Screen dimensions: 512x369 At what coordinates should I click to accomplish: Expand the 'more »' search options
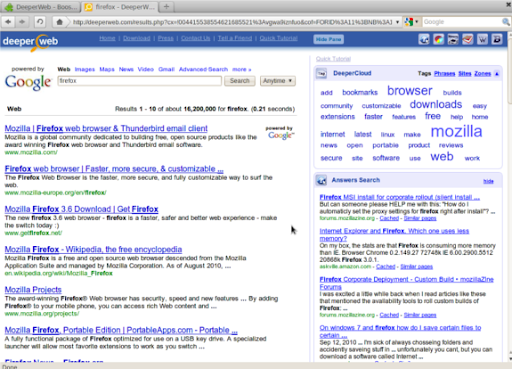[241, 69]
